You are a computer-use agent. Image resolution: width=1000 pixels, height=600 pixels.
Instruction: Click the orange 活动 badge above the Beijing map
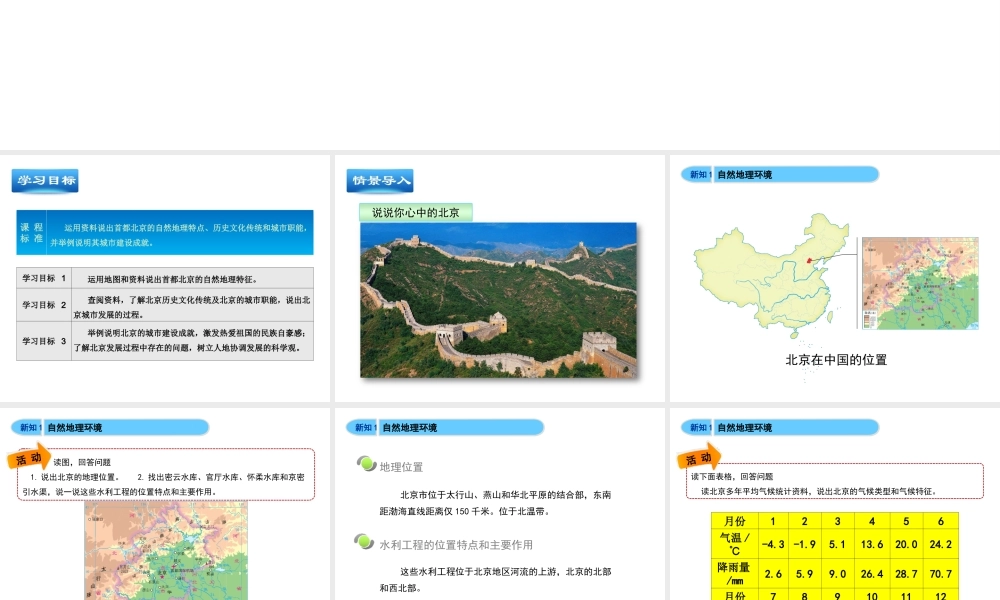click(29, 457)
